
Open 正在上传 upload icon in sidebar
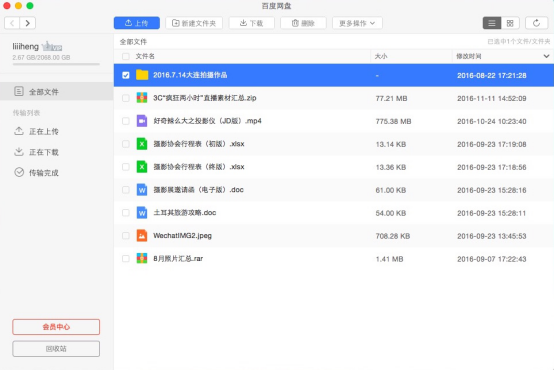tap(19, 131)
